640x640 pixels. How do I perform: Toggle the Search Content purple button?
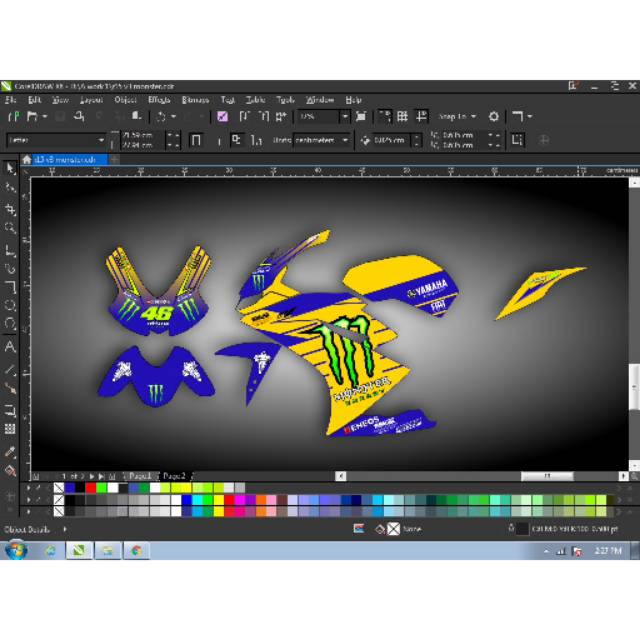[x=222, y=117]
